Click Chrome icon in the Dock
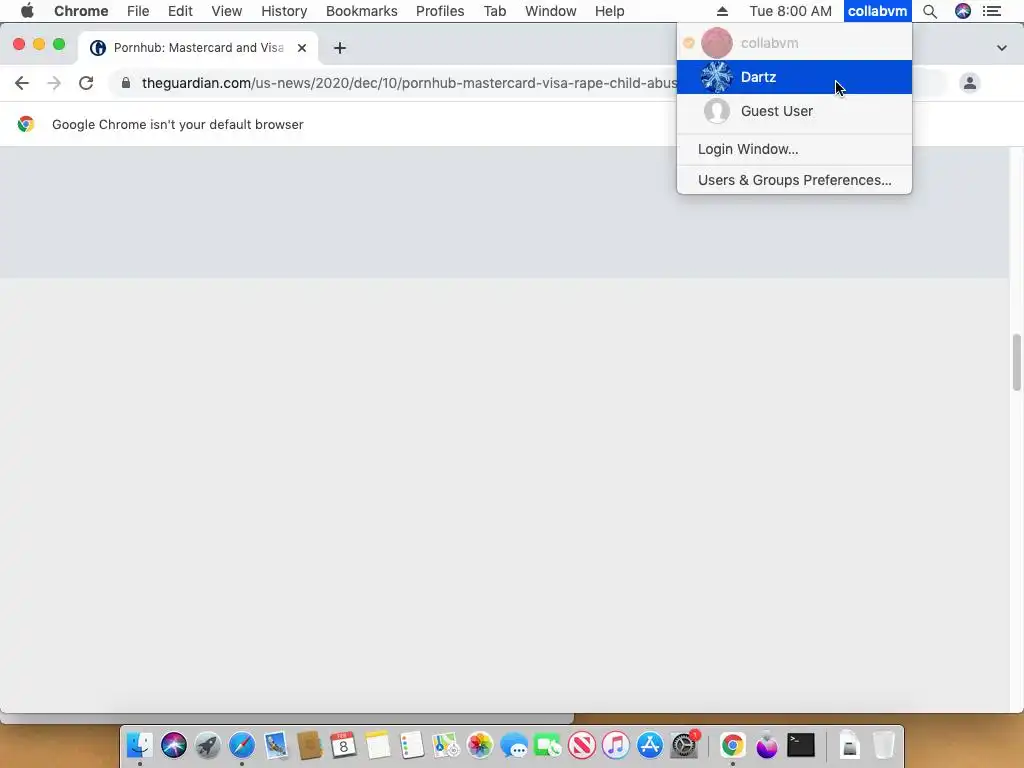Viewport: 1024px width, 768px height. pos(733,745)
